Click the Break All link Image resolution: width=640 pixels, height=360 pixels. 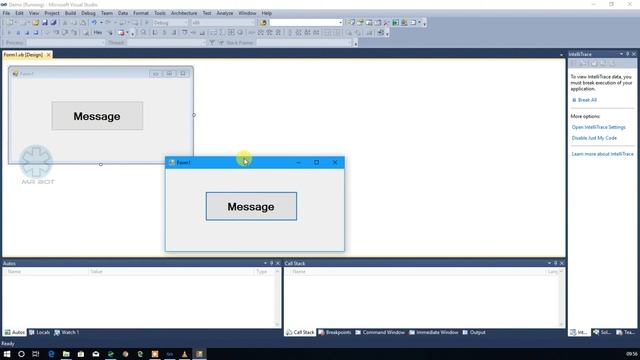587,100
